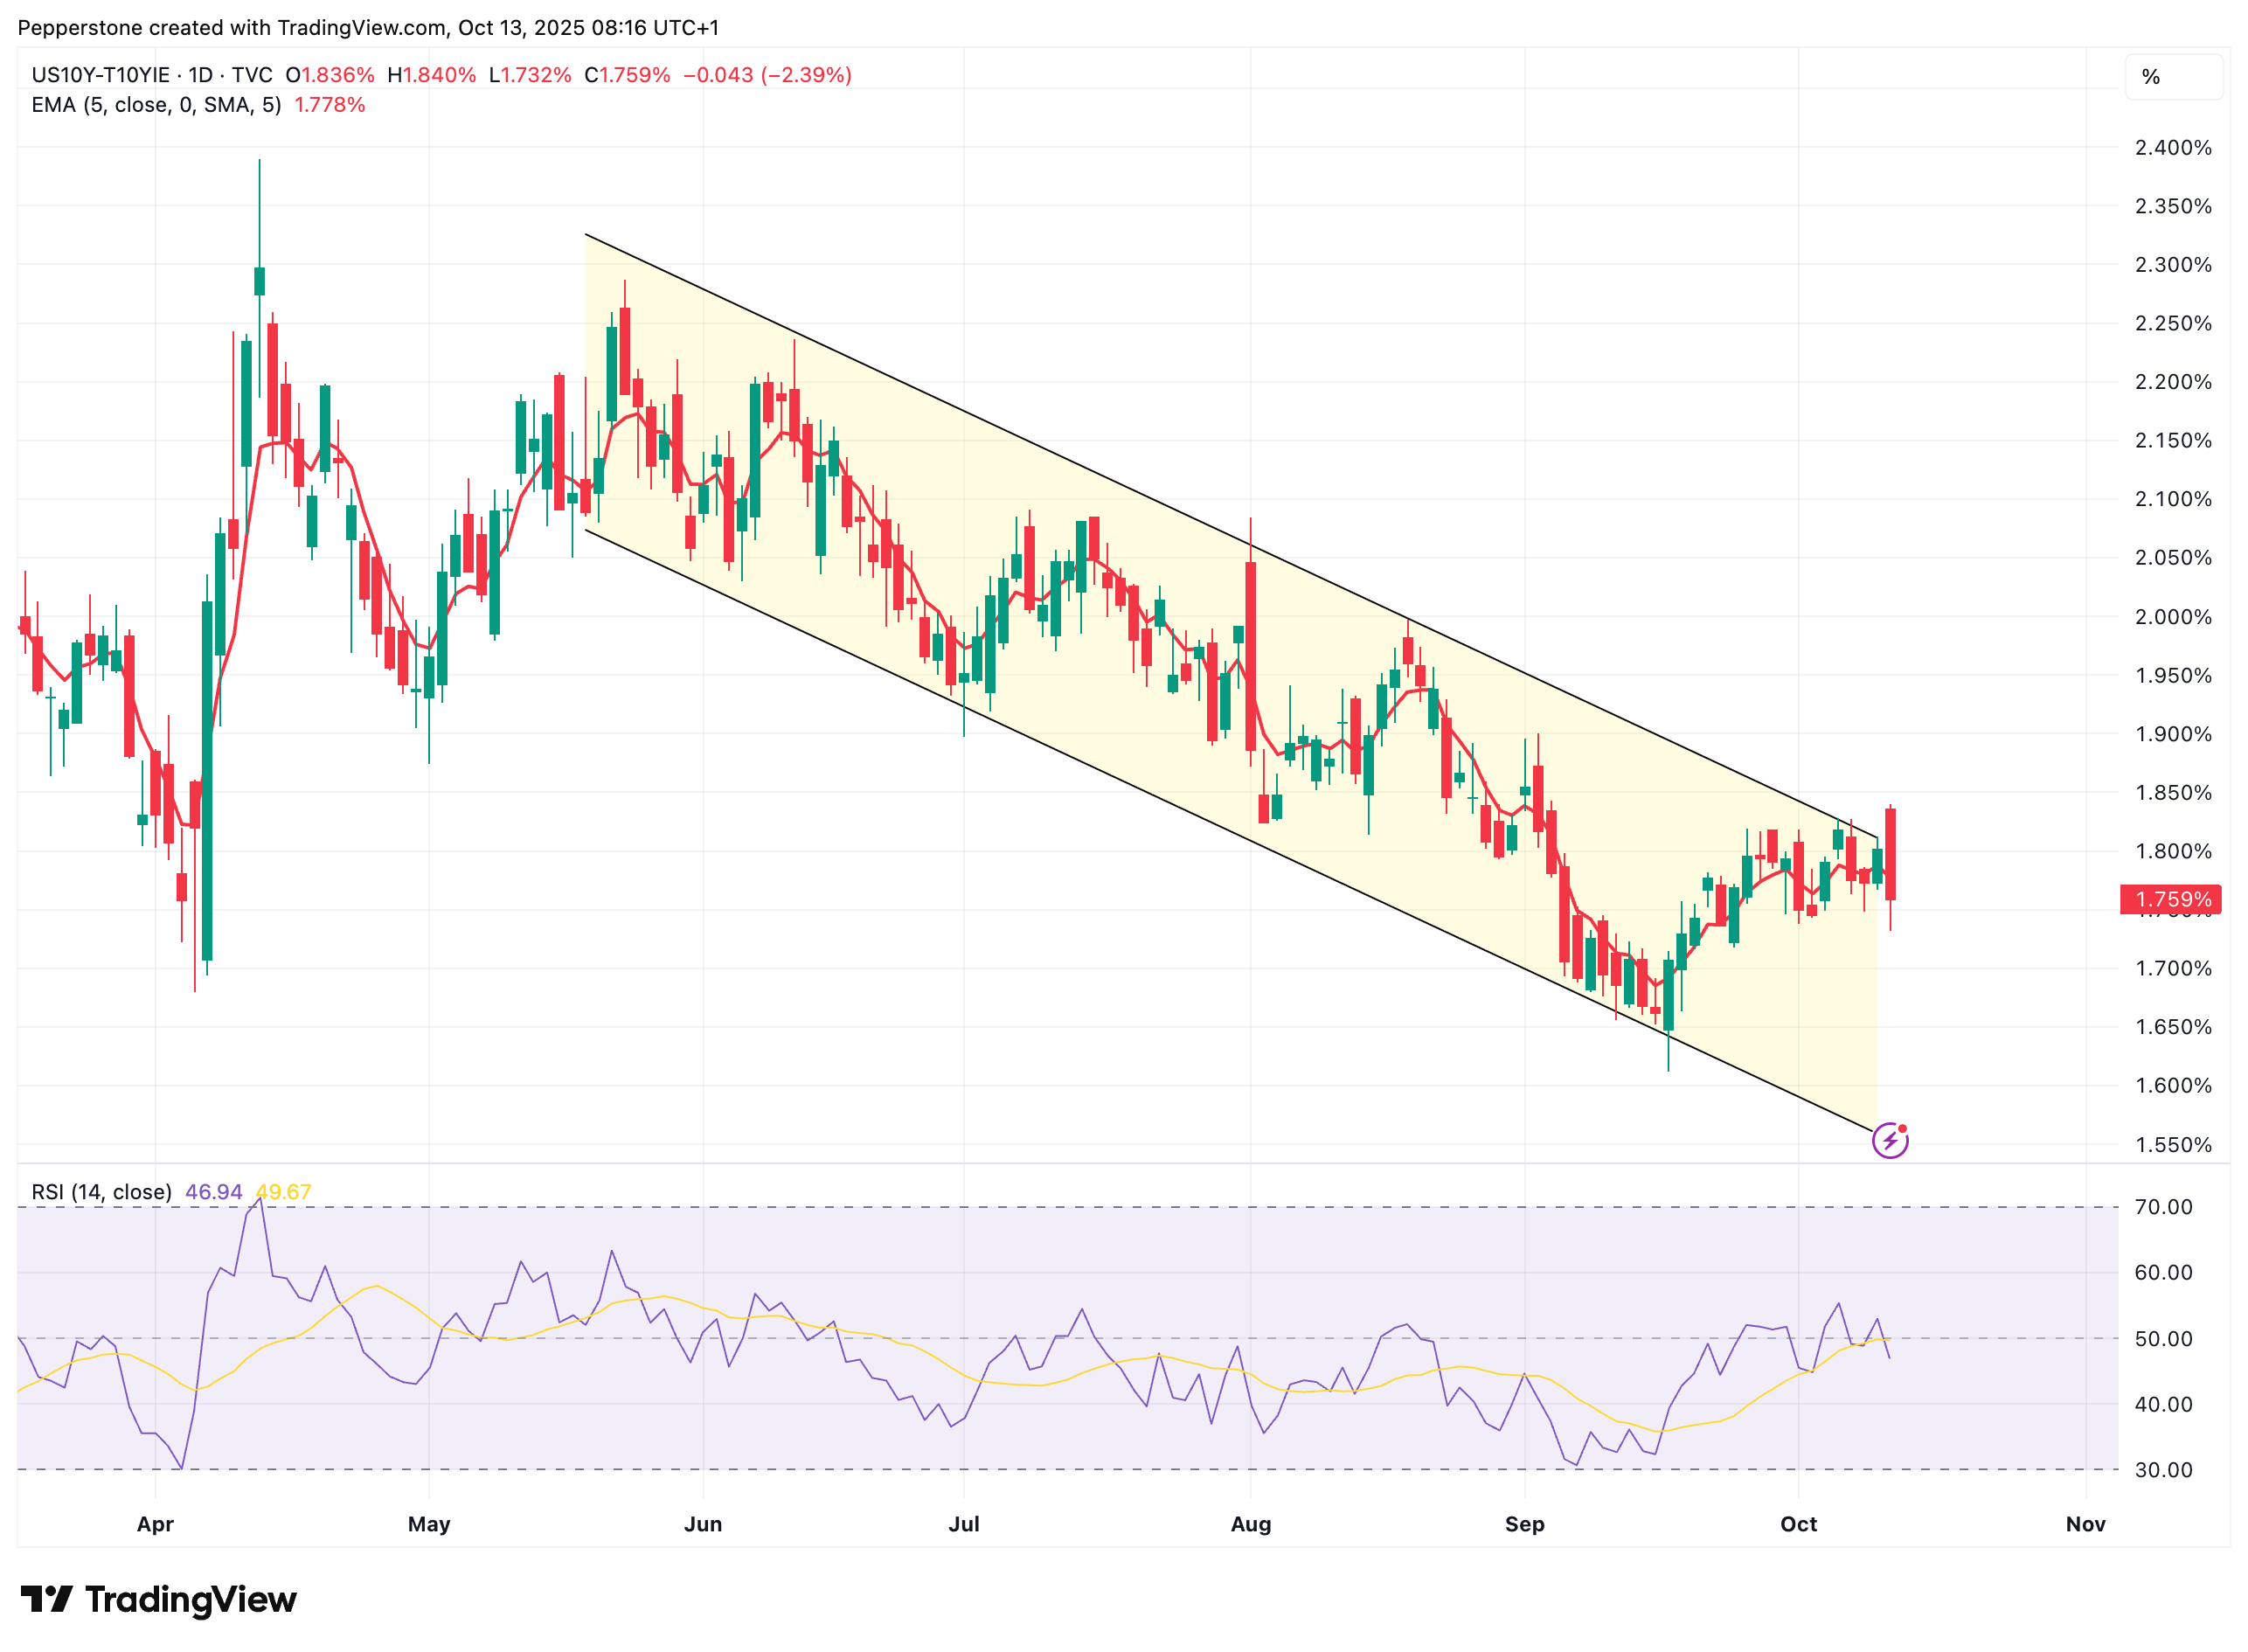This screenshot has width=2248, height=1652.
Task: Click the Jun label on time axis
Action: coord(702,1524)
